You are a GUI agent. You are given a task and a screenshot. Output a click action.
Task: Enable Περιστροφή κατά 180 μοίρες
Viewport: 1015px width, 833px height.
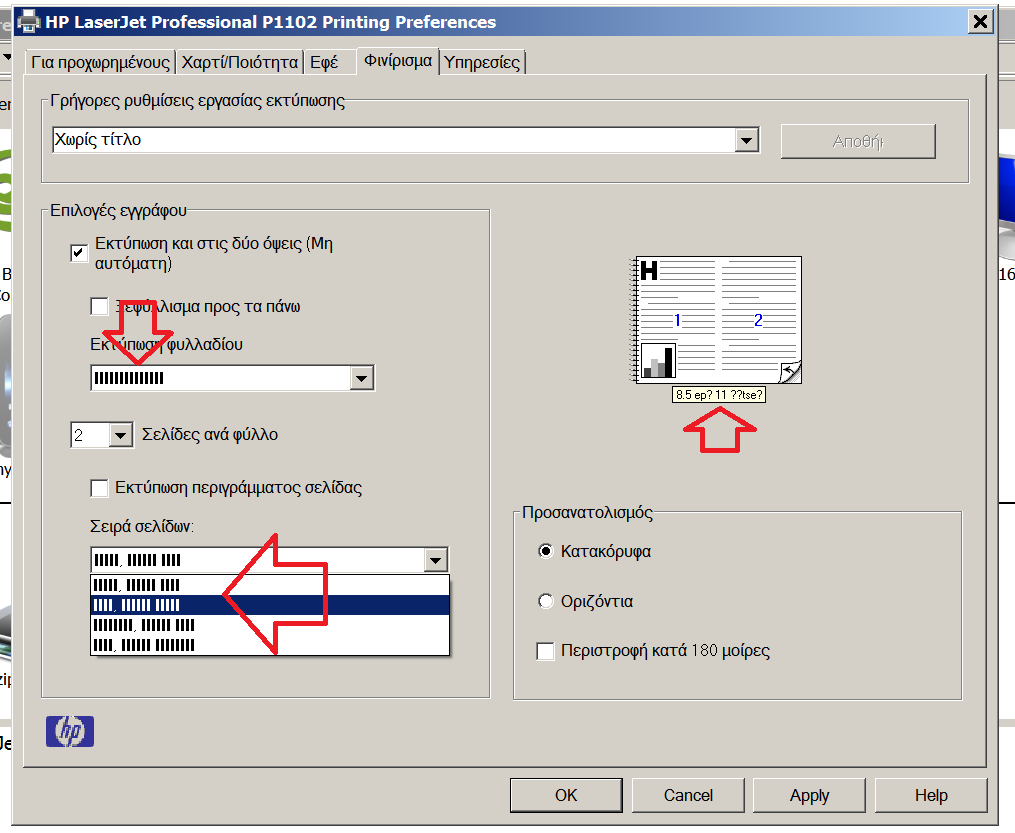click(545, 651)
